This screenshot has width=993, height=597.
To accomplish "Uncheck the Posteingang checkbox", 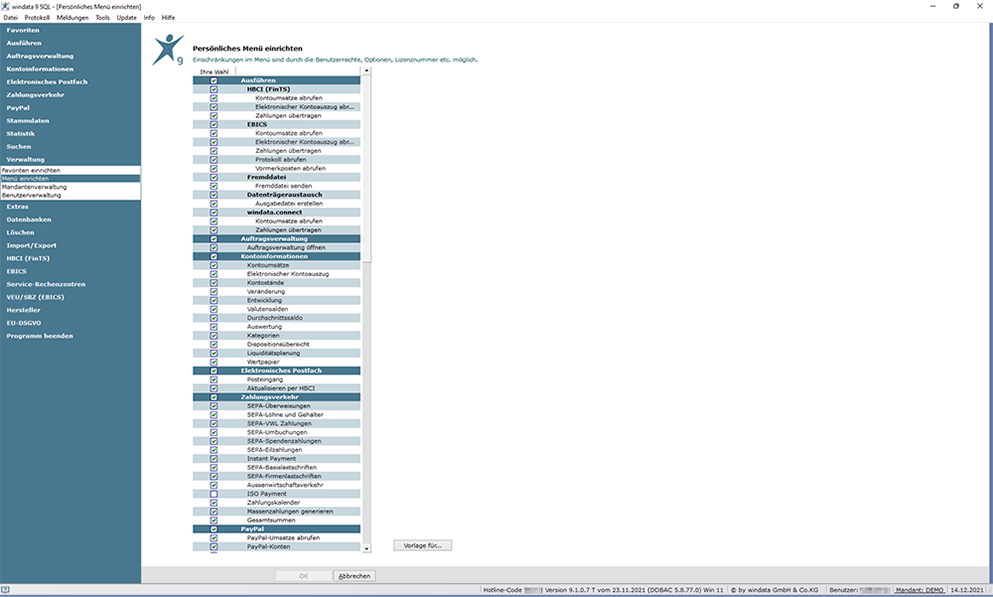I will click(x=213, y=379).
